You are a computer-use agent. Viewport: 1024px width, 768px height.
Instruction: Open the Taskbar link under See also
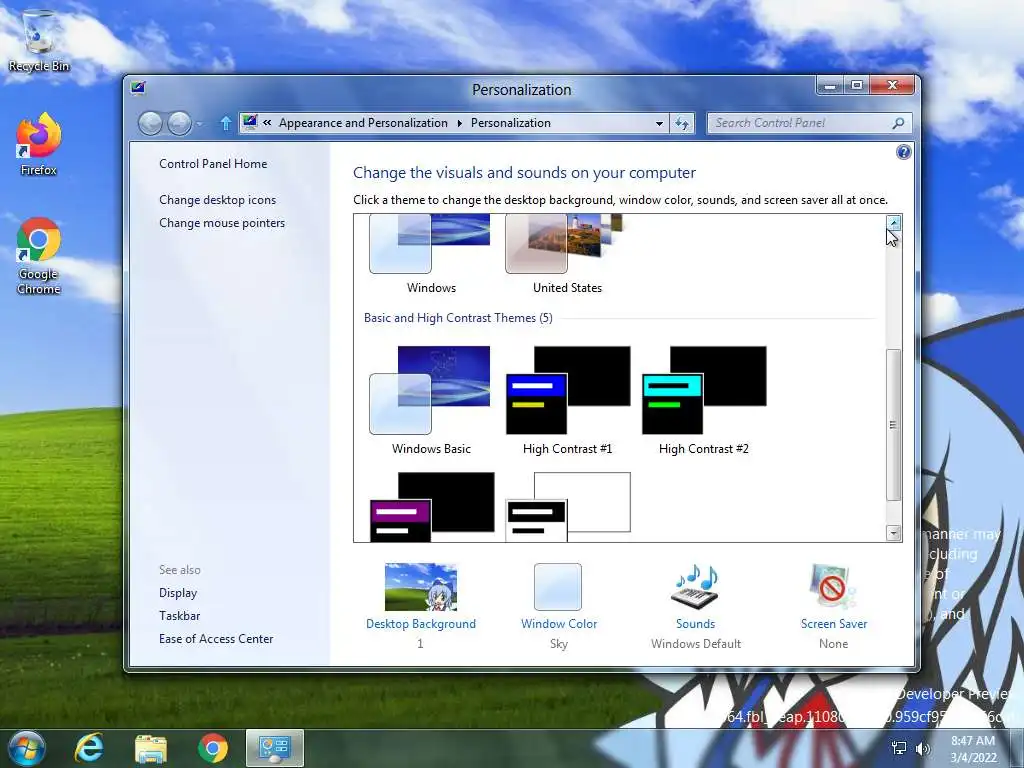pos(180,616)
